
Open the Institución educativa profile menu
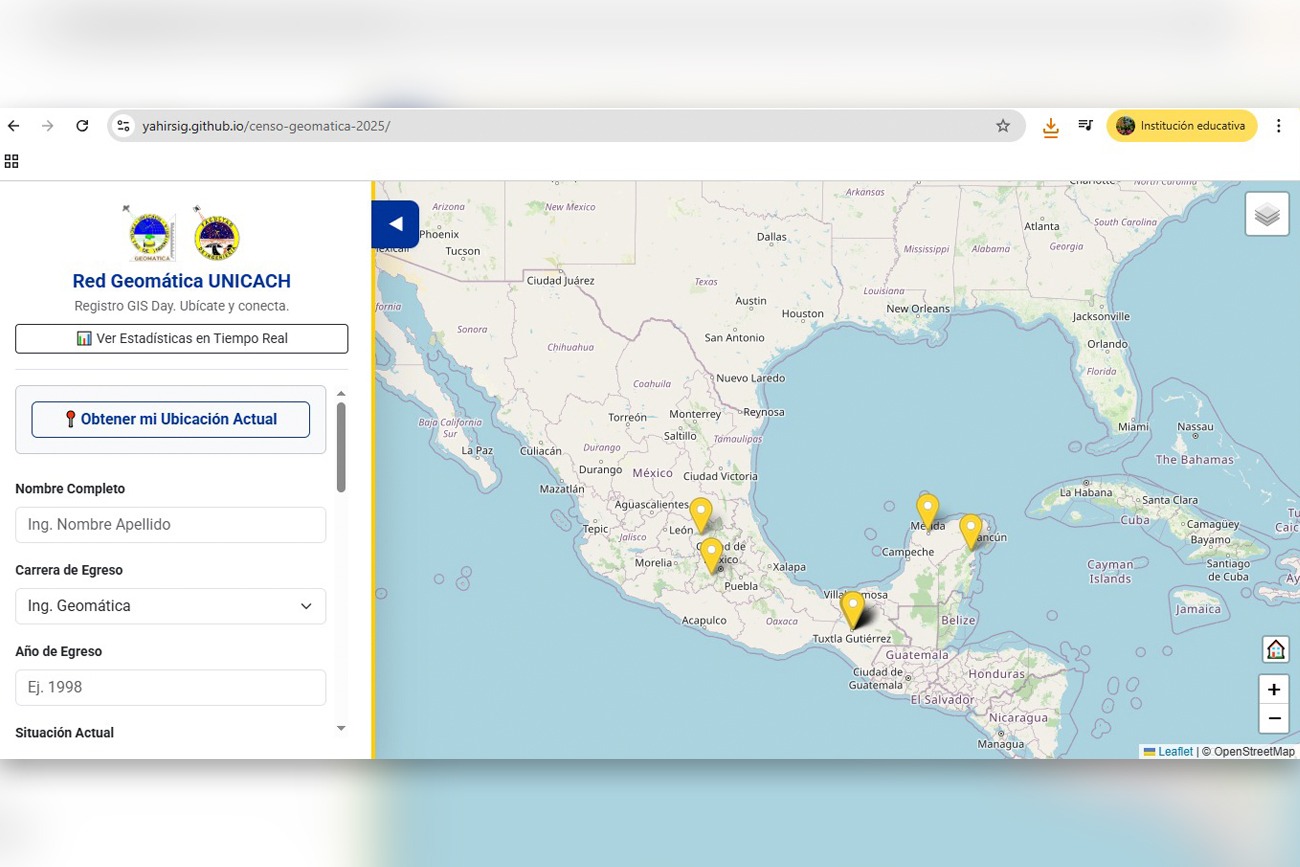(1182, 125)
